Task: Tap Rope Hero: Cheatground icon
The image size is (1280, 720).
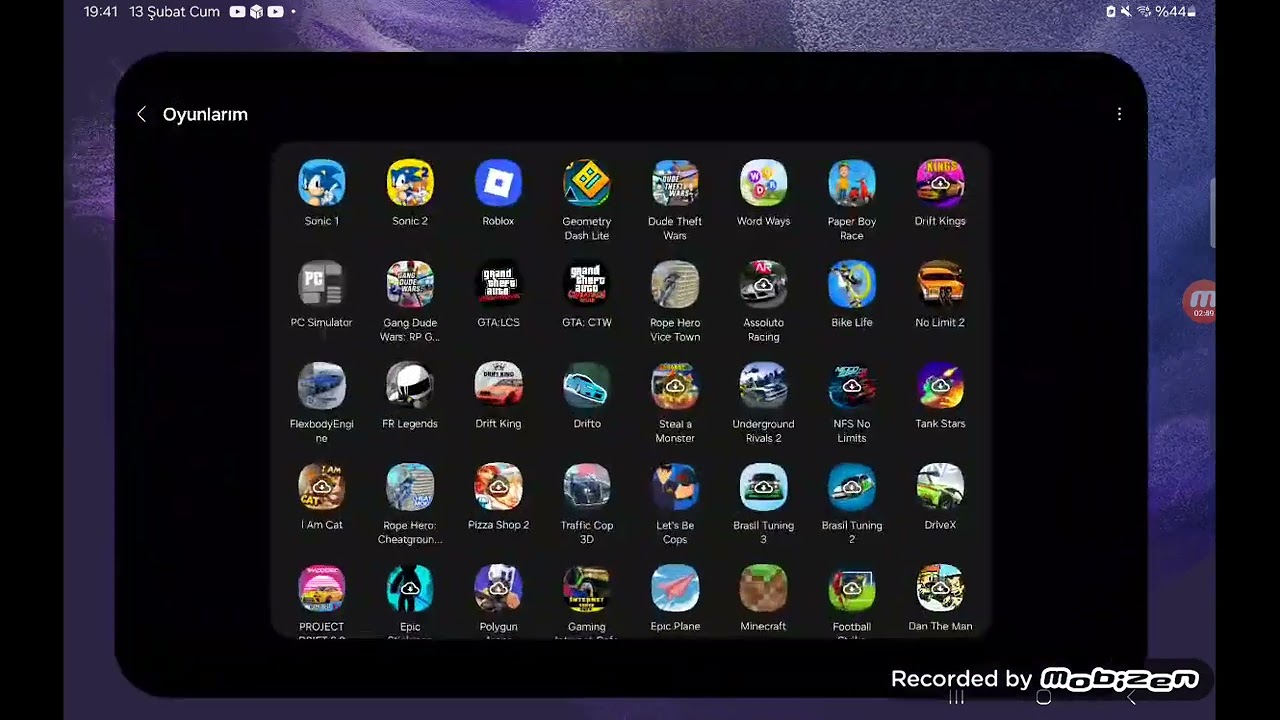Action: click(x=410, y=487)
